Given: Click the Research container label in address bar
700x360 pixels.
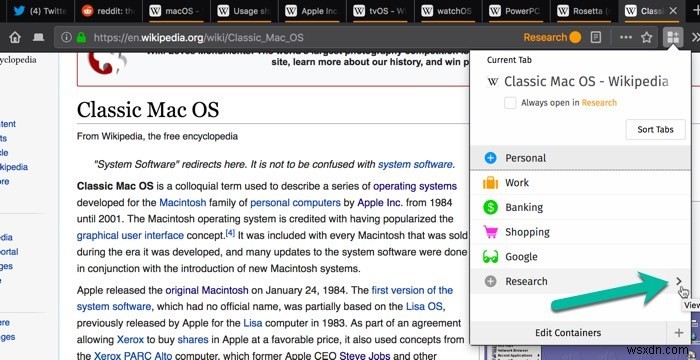Looking at the screenshot, I should click(x=552, y=38).
